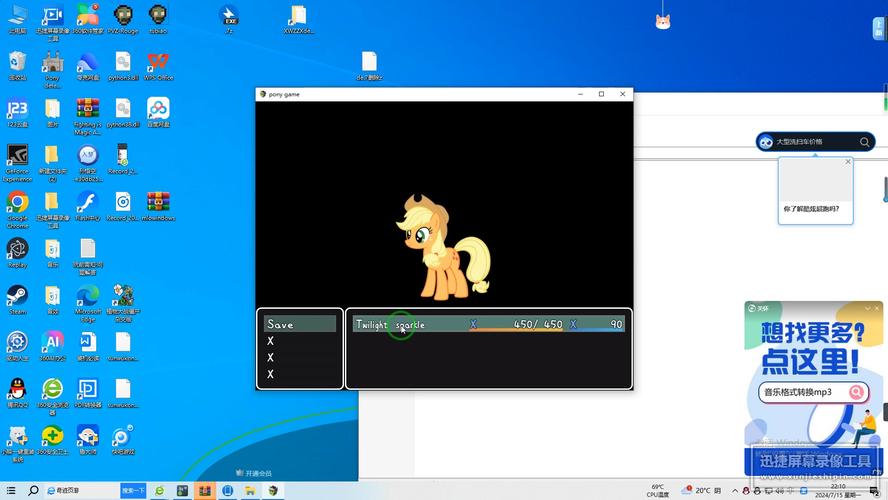Click the taskbar browser search field

coord(82,490)
